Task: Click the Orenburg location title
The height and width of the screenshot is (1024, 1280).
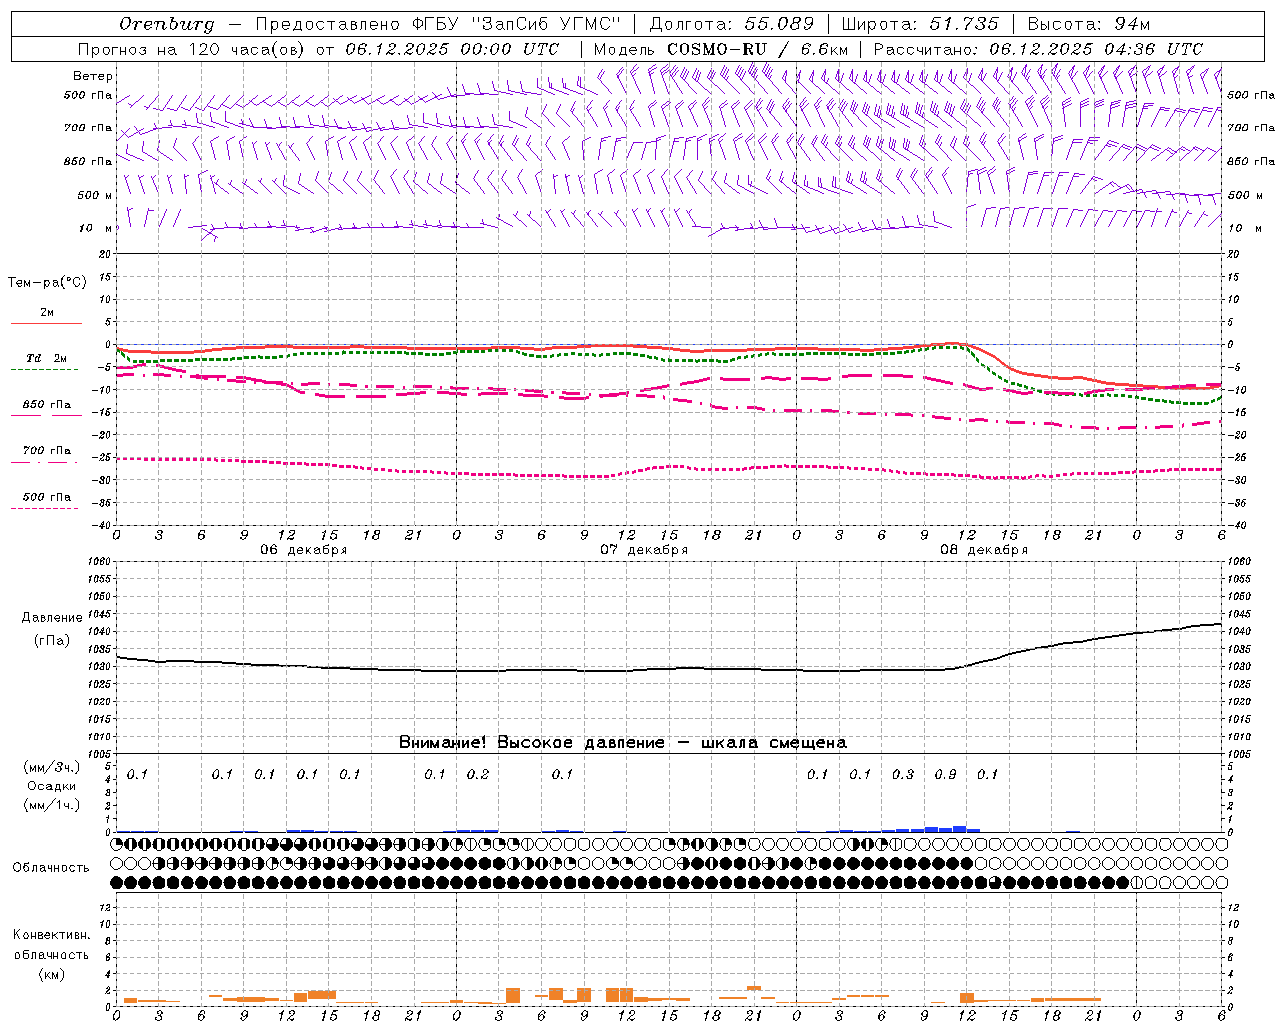Action: [x=166, y=24]
